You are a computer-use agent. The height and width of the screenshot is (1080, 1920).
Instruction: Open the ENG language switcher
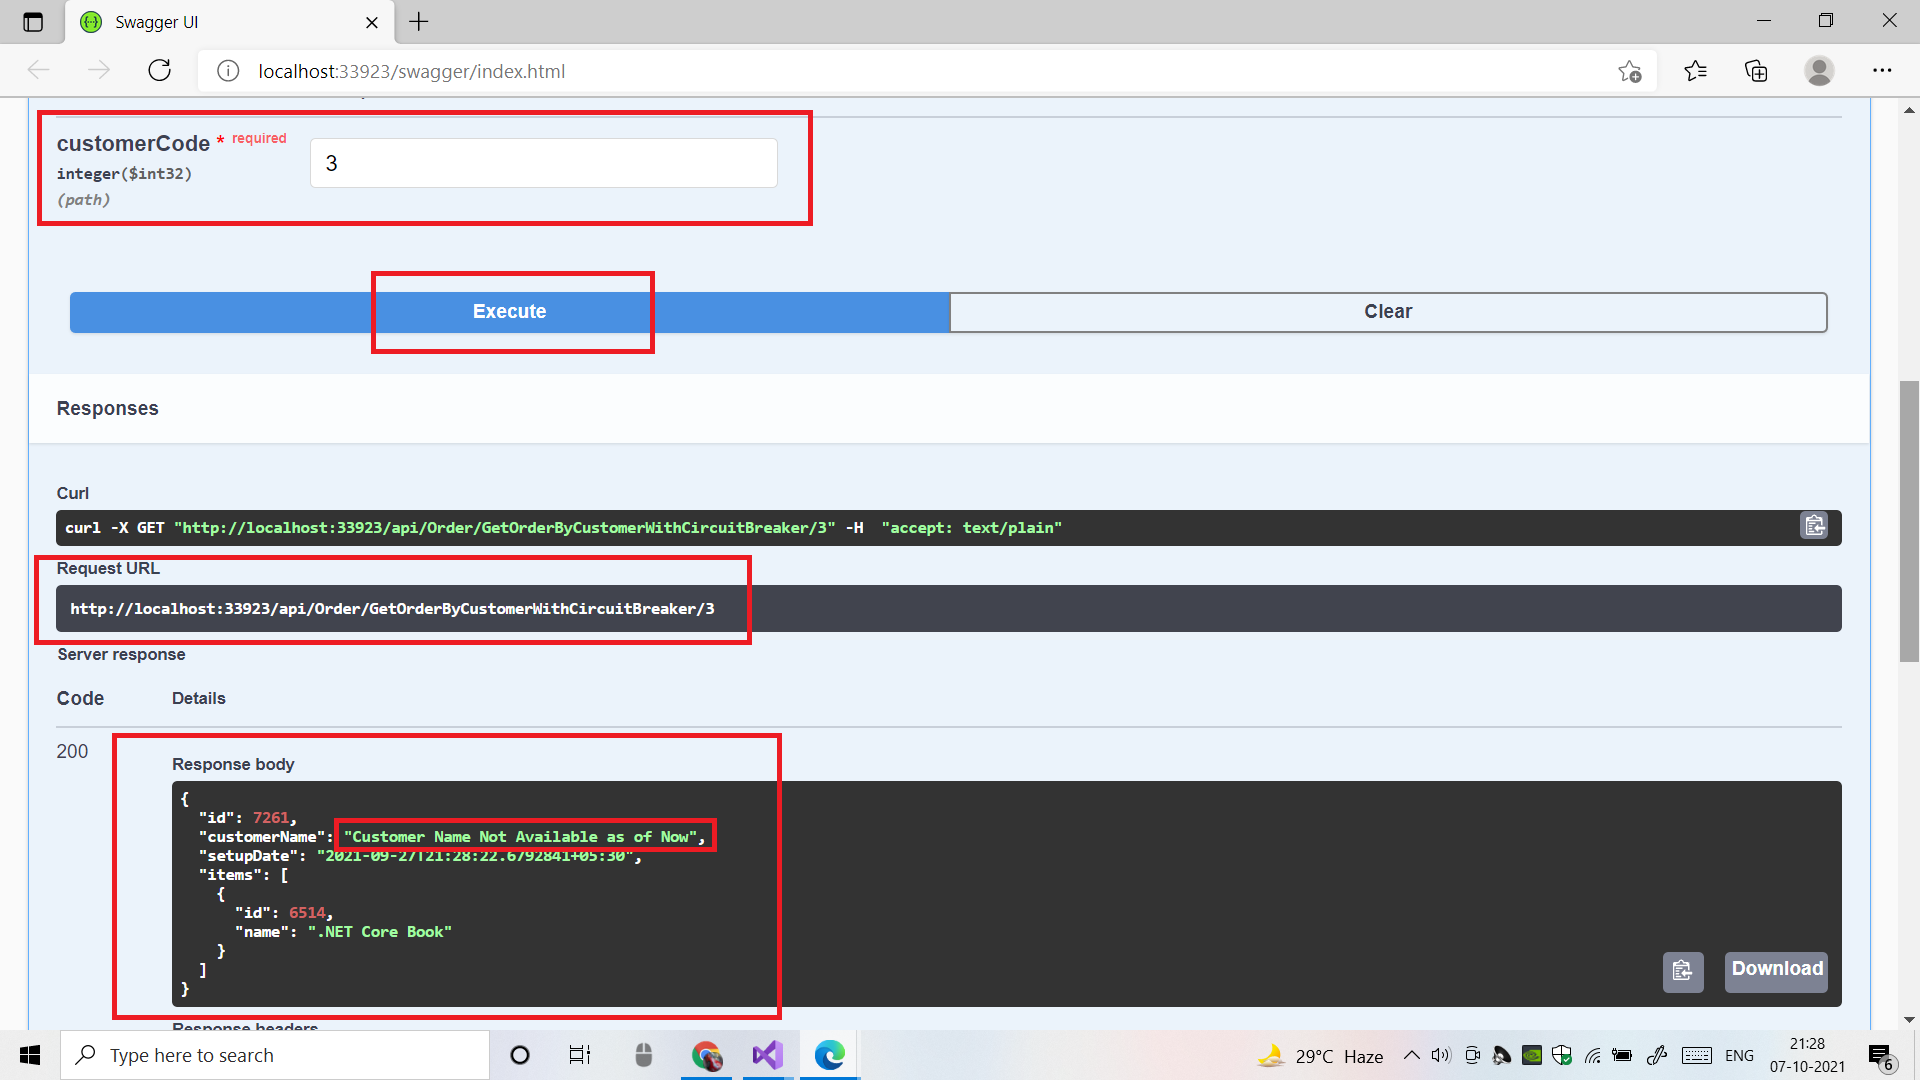click(x=1740, y=1055)
